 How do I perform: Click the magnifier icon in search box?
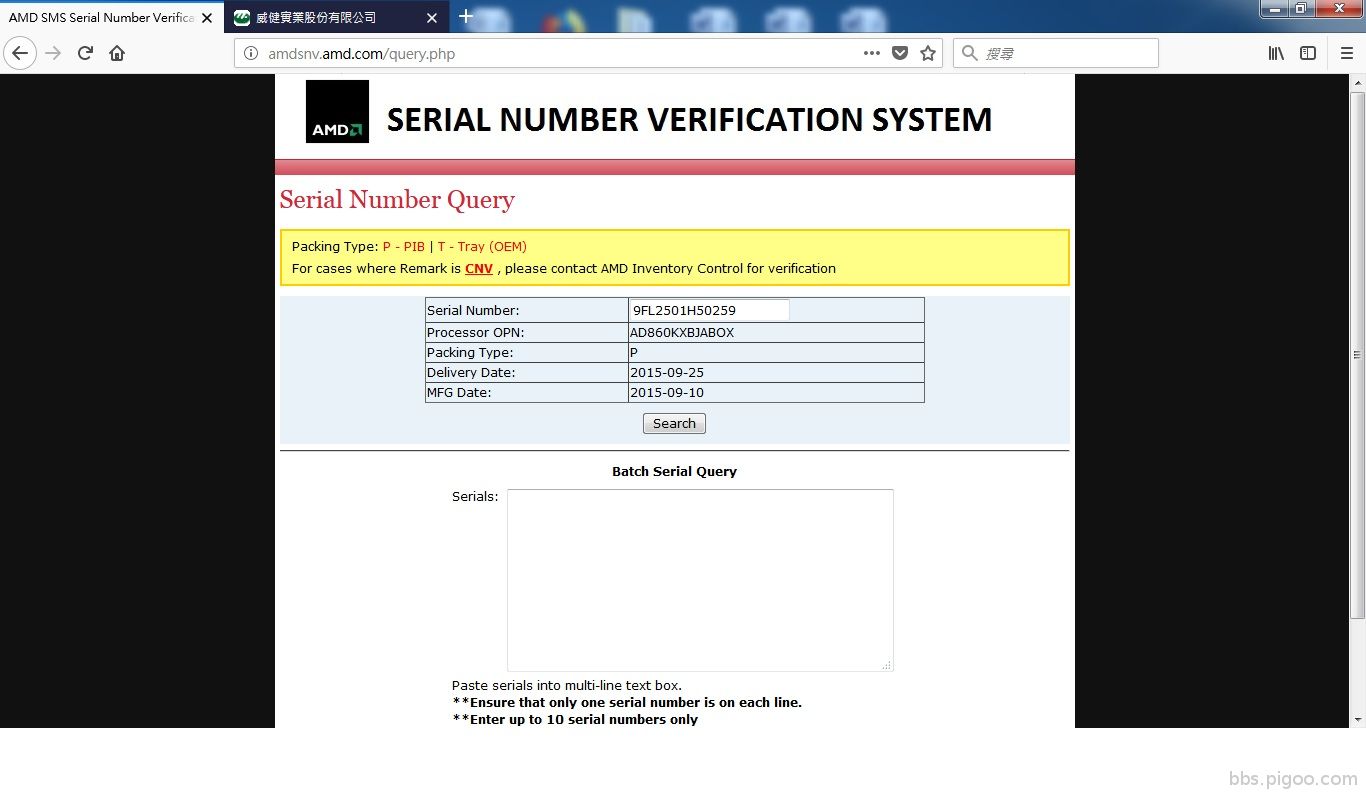tap(969, 53)
